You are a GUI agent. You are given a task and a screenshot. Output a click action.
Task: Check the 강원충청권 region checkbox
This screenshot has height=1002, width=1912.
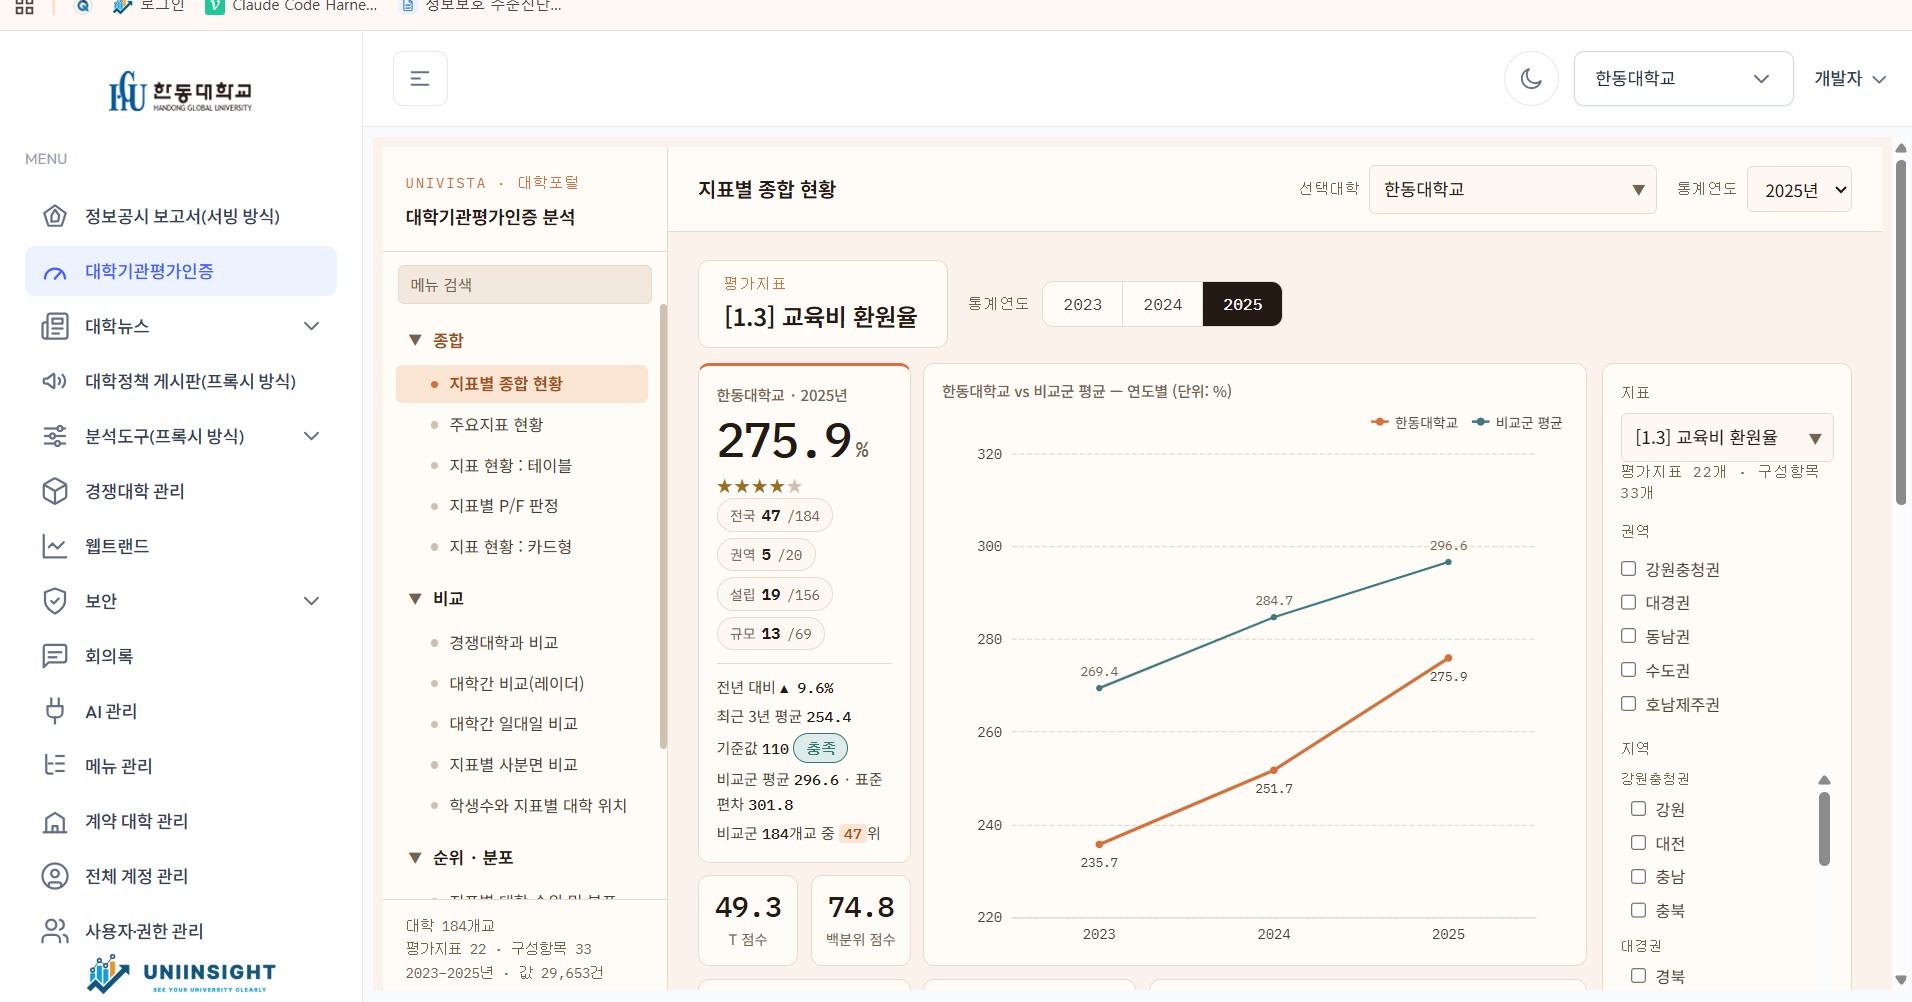(1628, 569)
